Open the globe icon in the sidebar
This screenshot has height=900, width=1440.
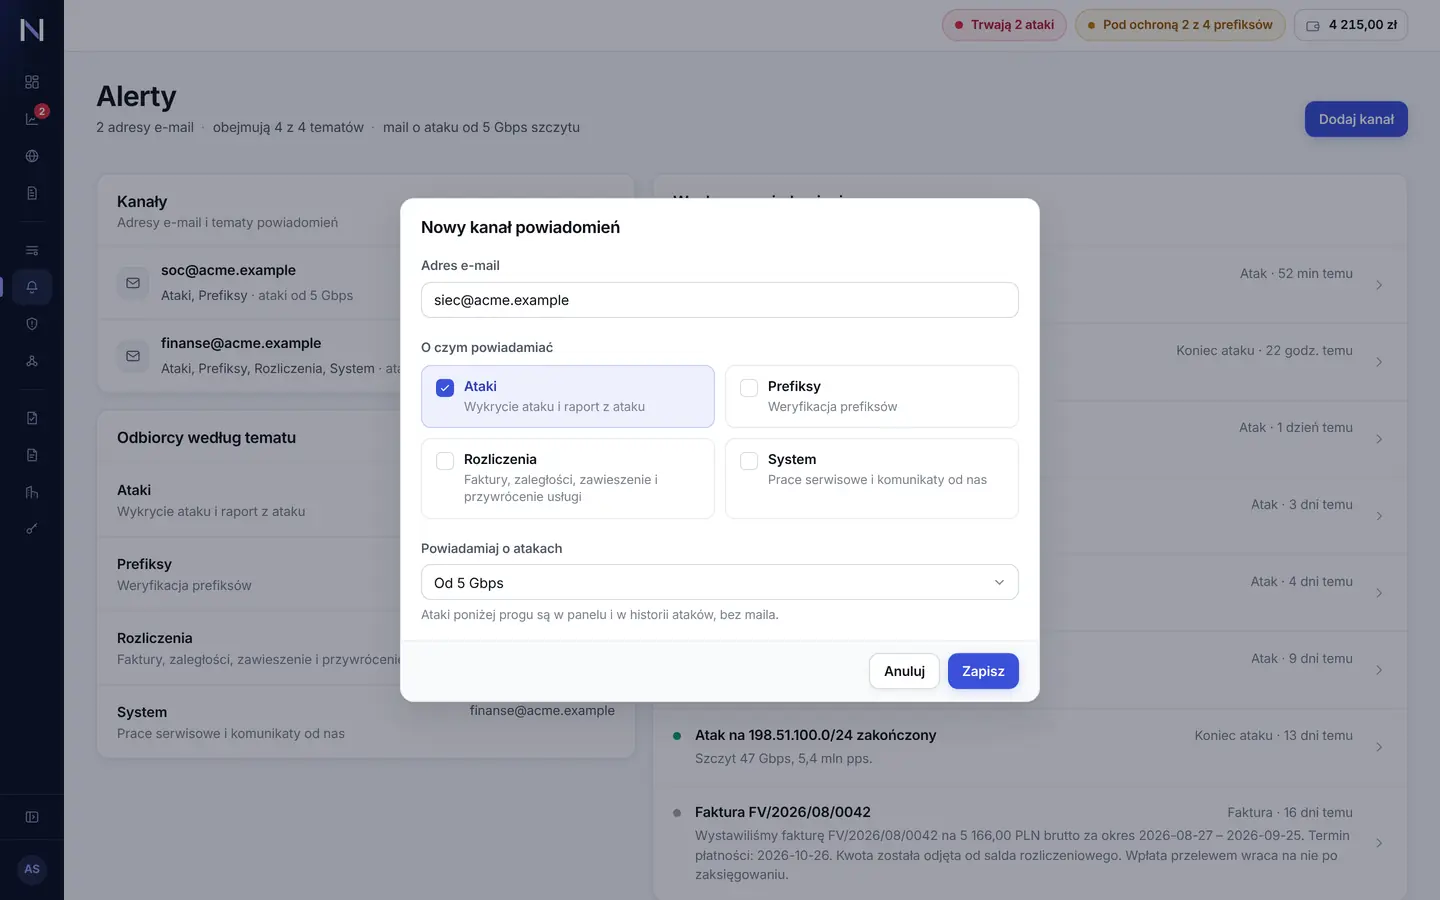click(x=32, y=156)
